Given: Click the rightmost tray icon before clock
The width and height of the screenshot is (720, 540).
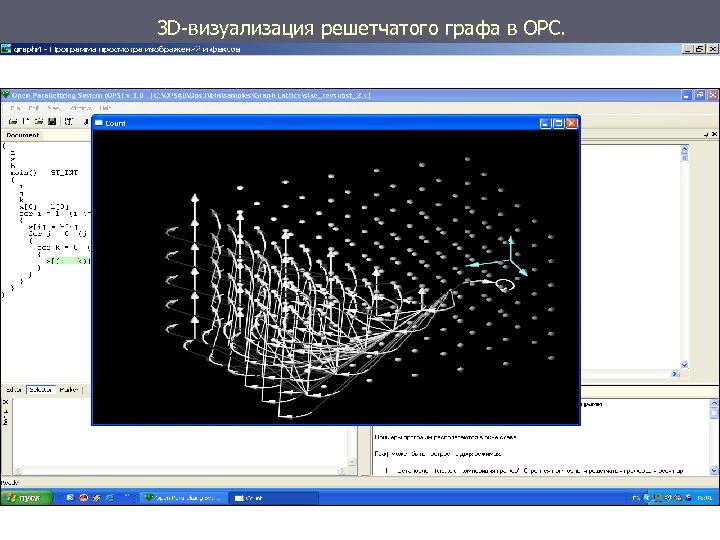Looking at the screenshot, I should [688, 498].
